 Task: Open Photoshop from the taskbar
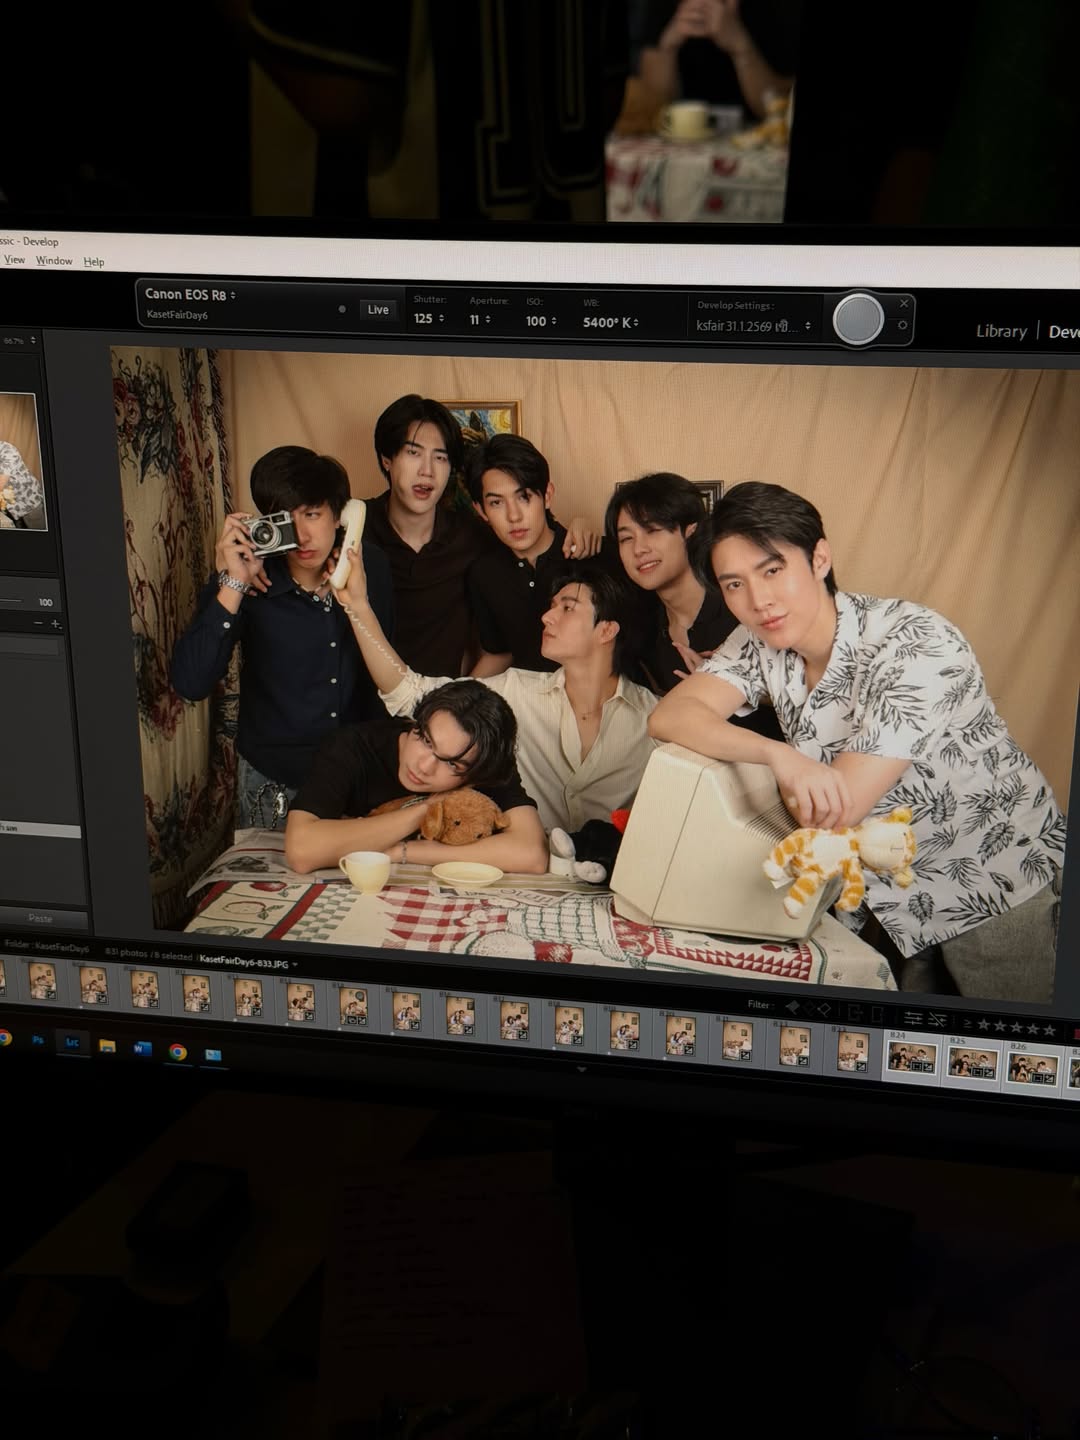point(39,1040)
